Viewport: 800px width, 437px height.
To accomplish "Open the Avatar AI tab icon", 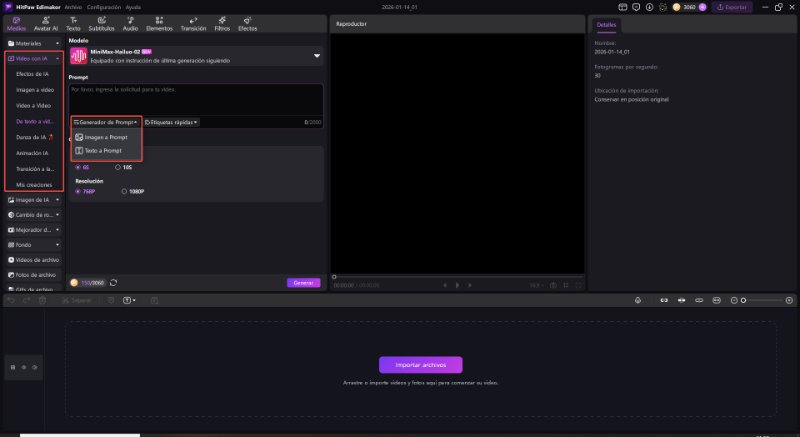I will tap(47, 24).
